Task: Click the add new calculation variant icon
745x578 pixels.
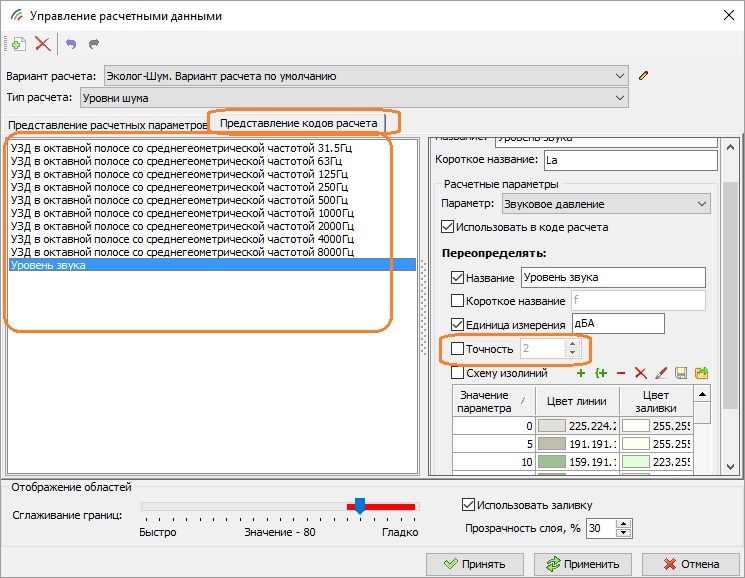Action: [x=16, y=44]
